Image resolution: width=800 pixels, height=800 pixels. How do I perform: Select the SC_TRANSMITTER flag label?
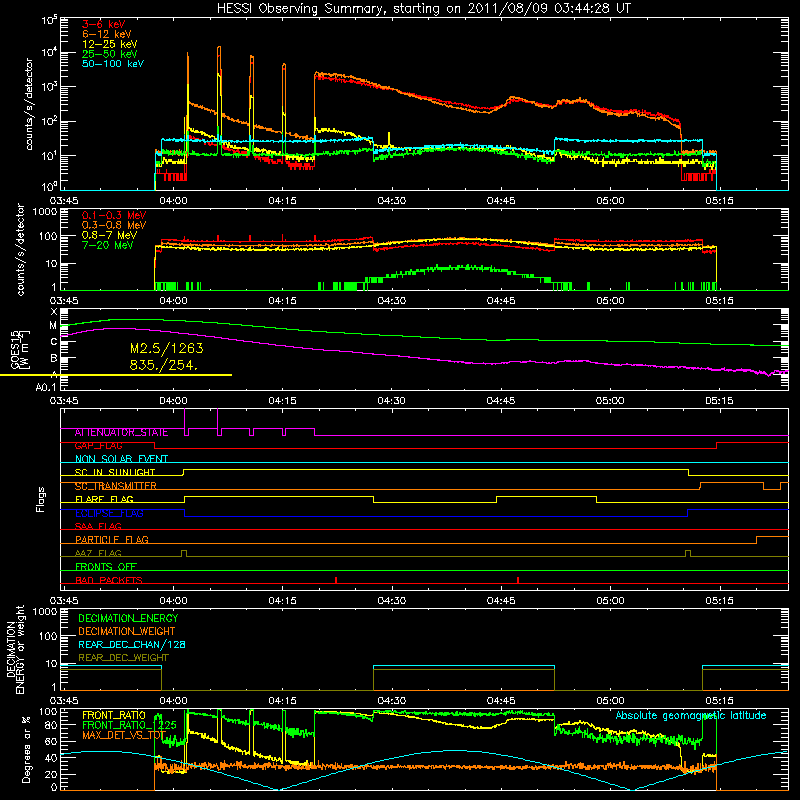[116, 486]
